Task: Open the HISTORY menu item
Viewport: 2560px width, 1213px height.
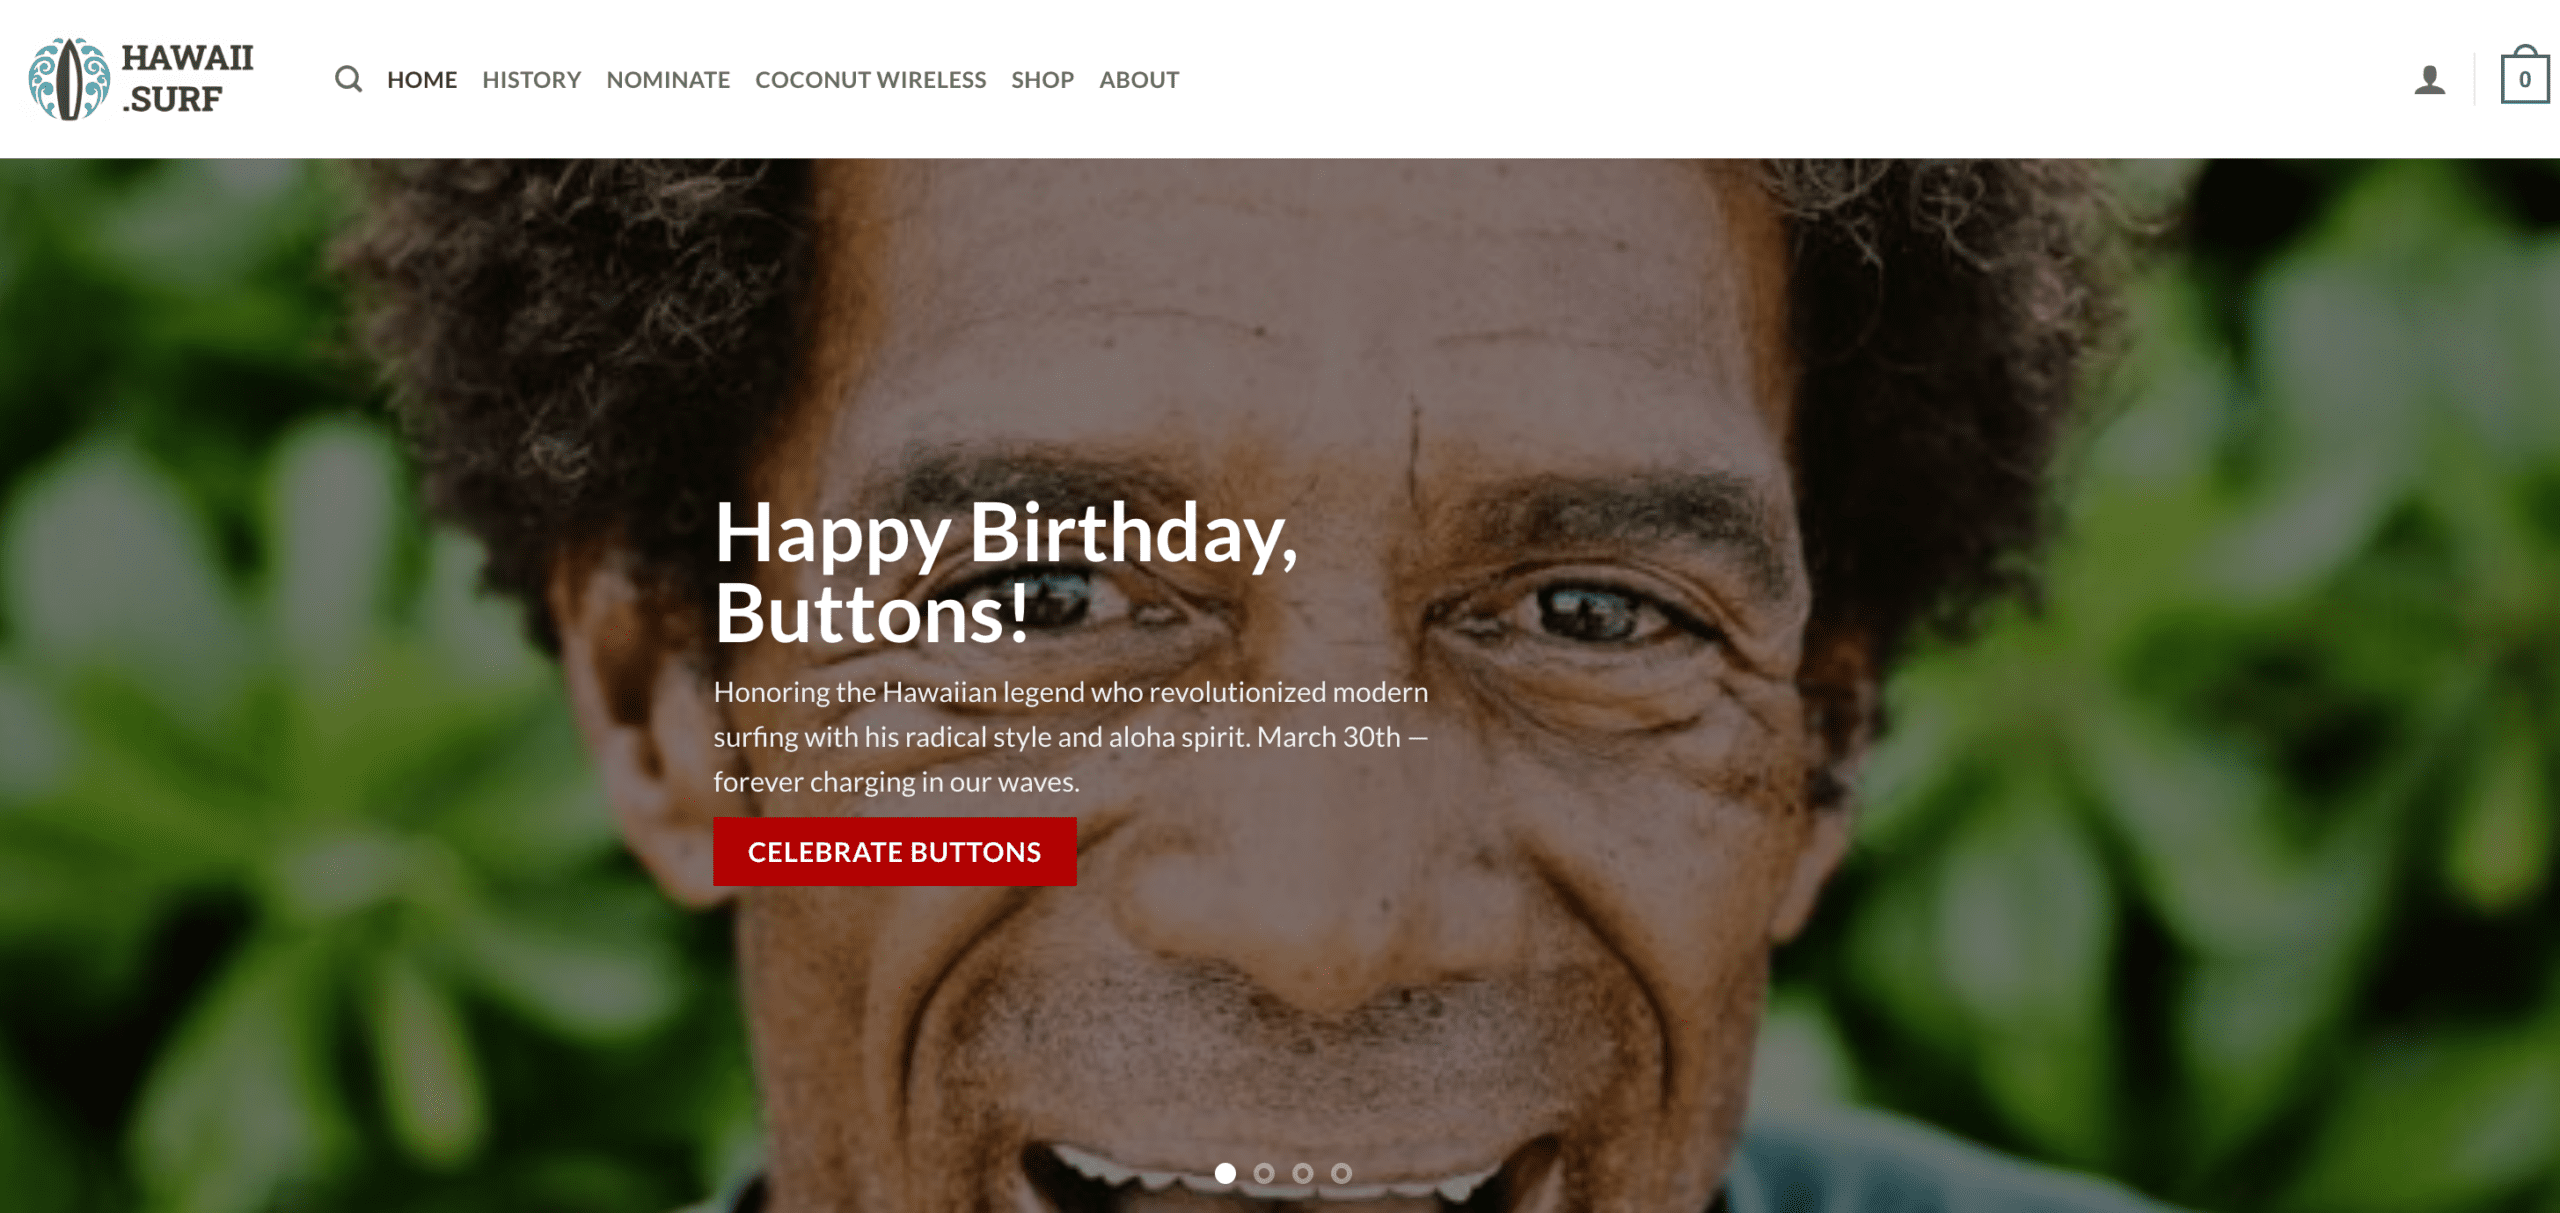Action: 531,79
